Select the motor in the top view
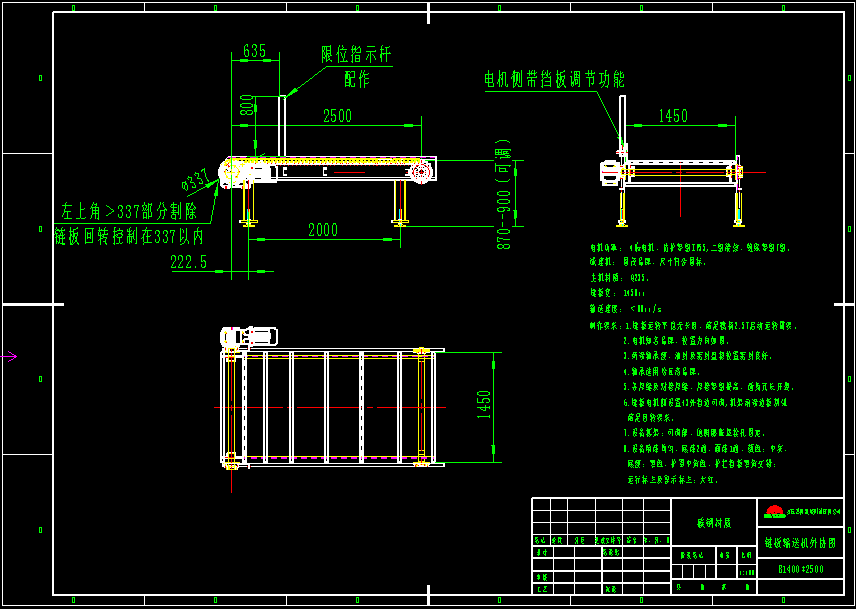The height and width of the screenshot is (609, 856). point(250,337)
